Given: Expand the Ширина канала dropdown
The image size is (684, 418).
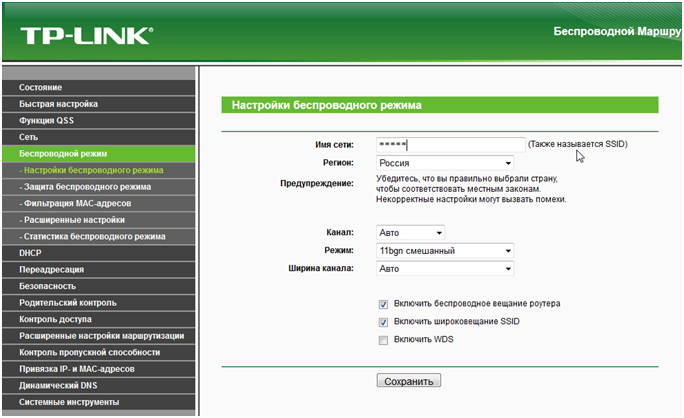Looking at the screenshot, I should coord(445,269).
